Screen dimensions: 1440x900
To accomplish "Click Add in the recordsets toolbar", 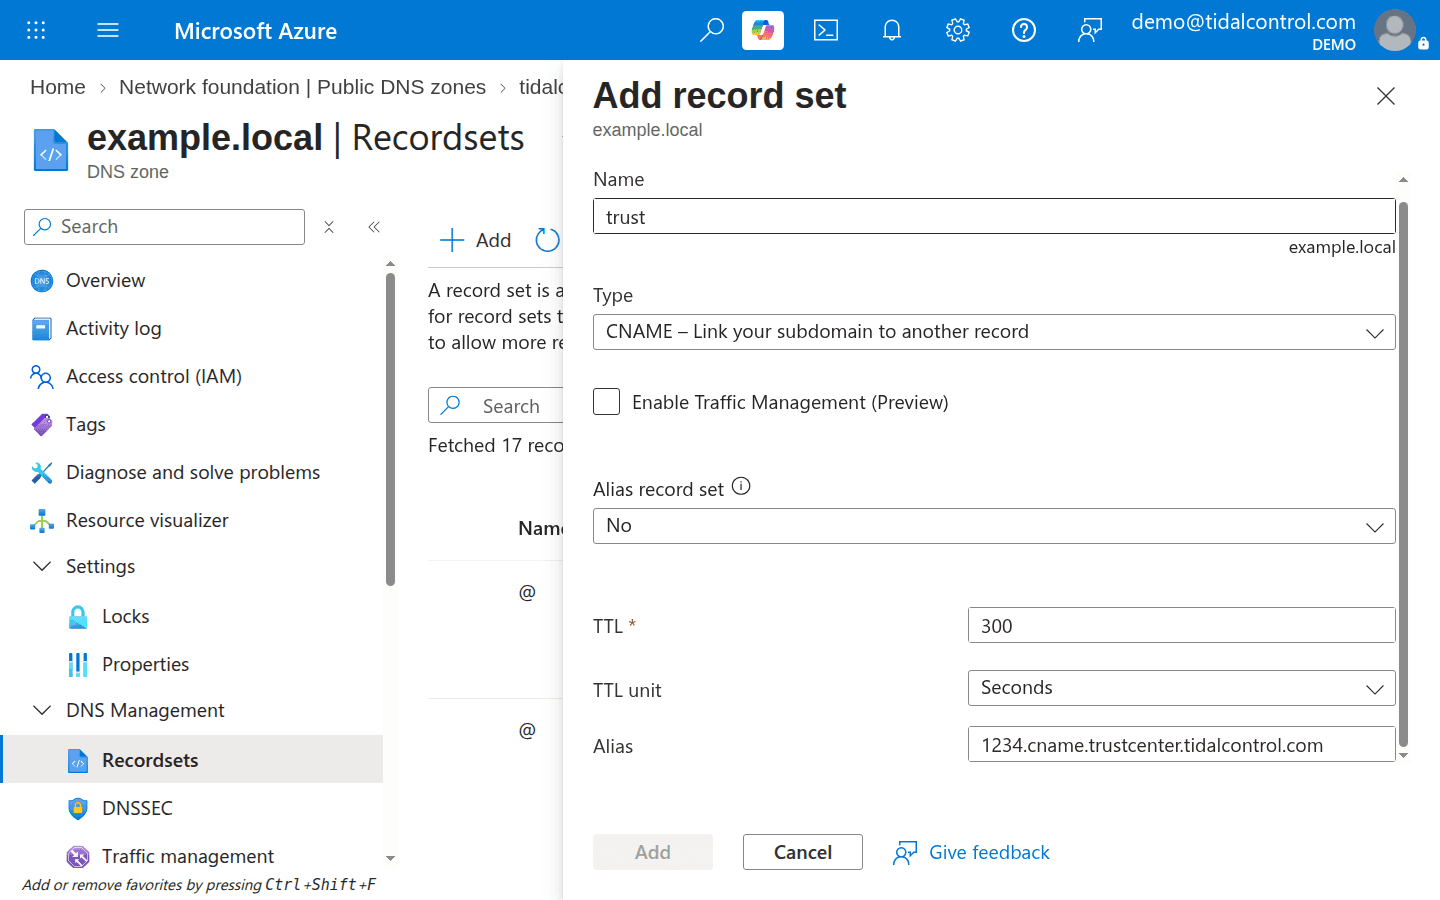I will tap(476, 240).
